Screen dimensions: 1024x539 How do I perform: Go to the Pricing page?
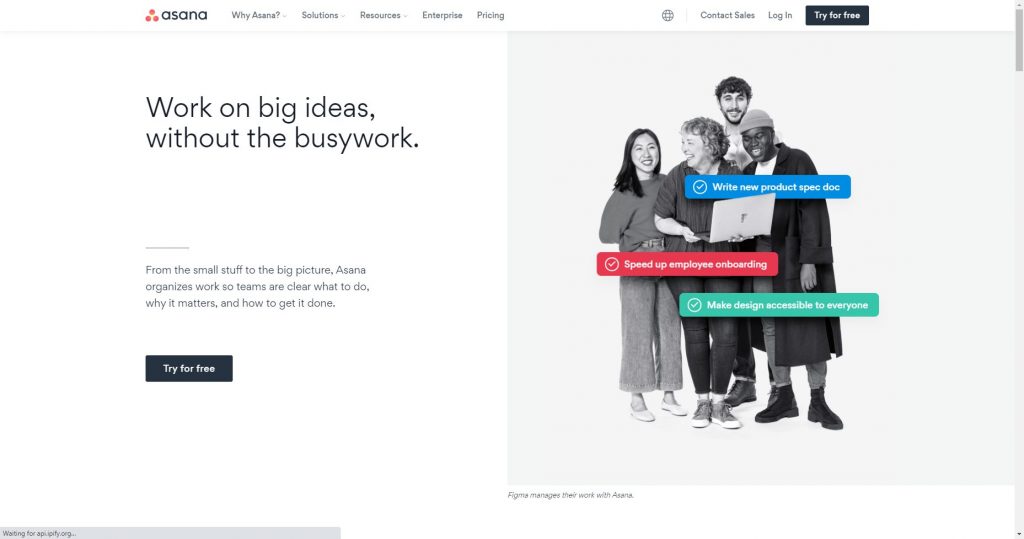(490, 15)
